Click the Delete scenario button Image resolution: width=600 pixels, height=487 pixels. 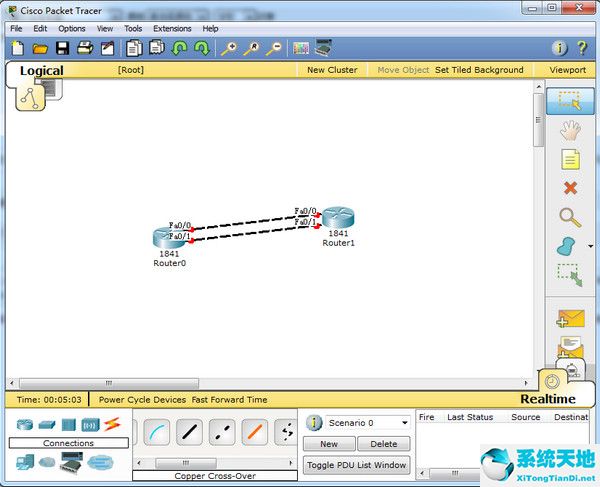(x=384, y=444)
